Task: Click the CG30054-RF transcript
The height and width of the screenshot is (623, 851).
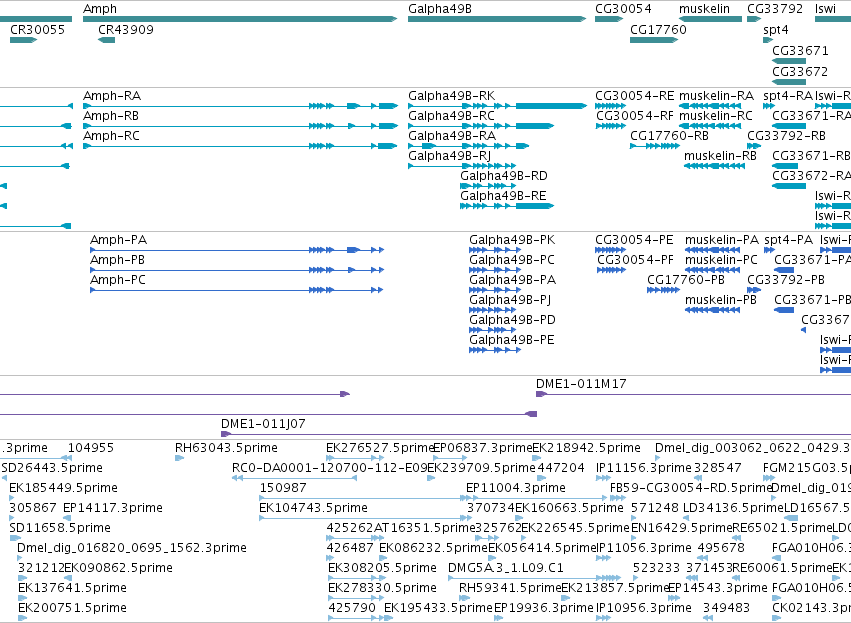Action: (611, 126)
